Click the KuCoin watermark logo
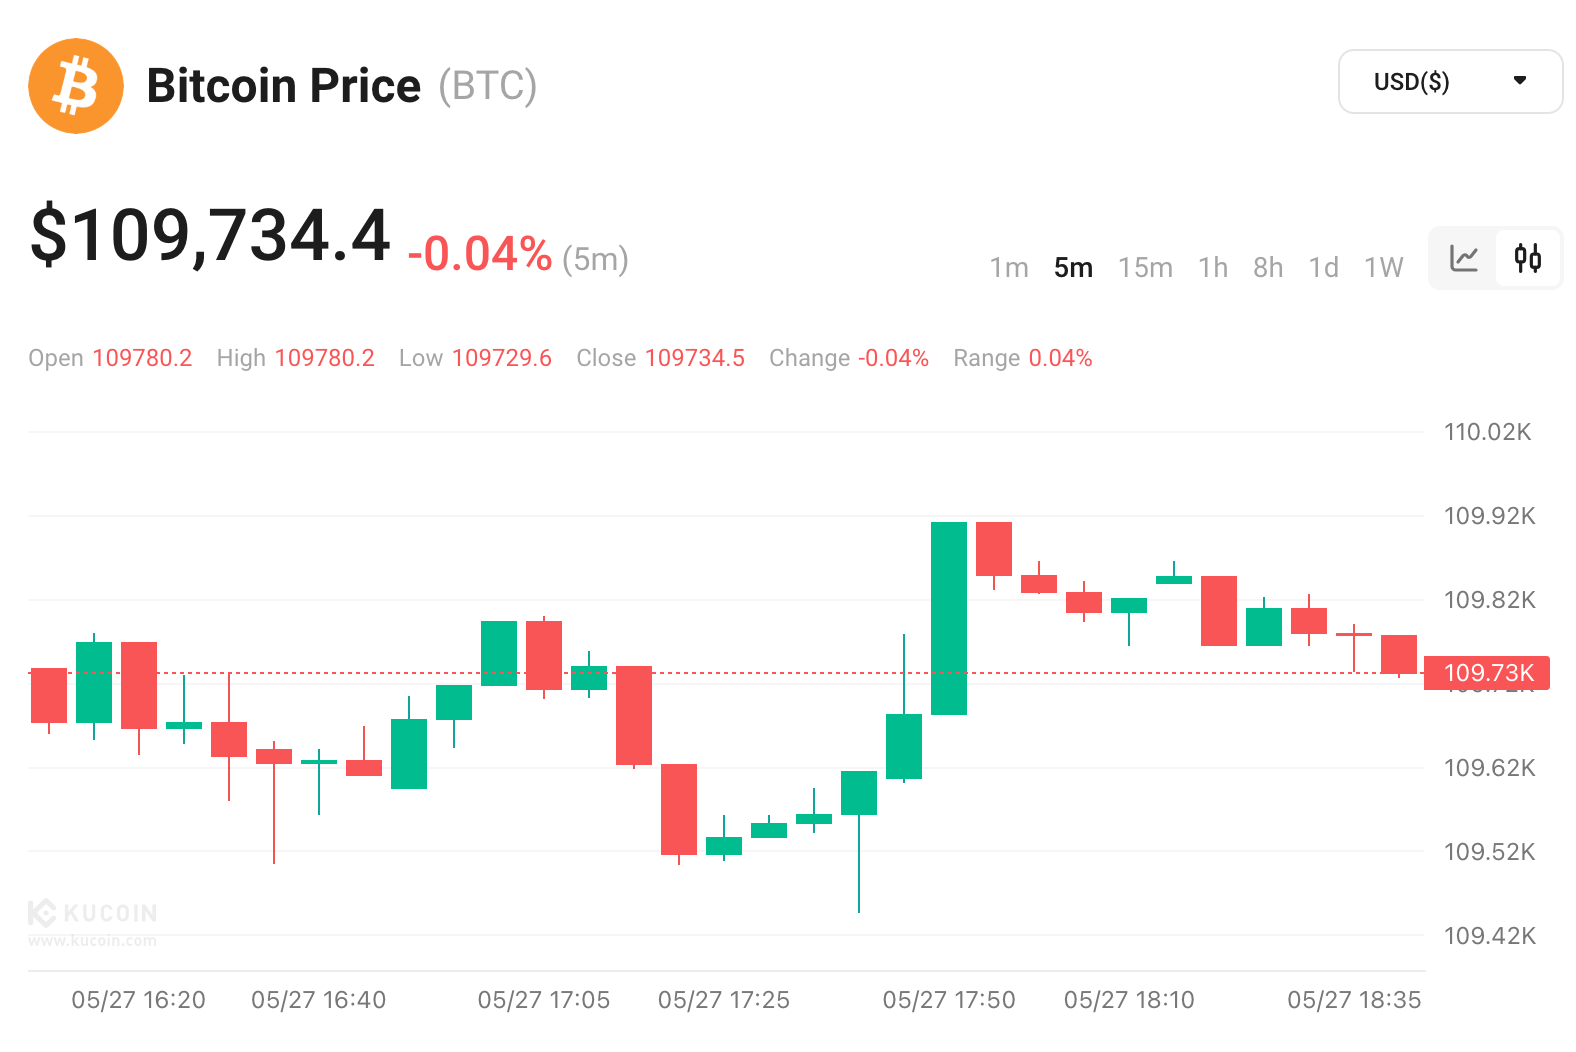 [x=92, y=913]
